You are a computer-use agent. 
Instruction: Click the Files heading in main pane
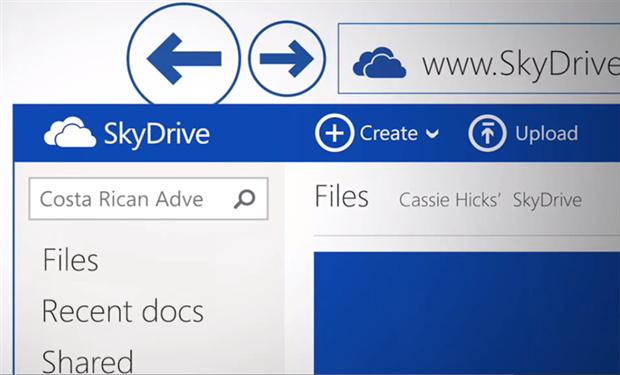(342, 196)
